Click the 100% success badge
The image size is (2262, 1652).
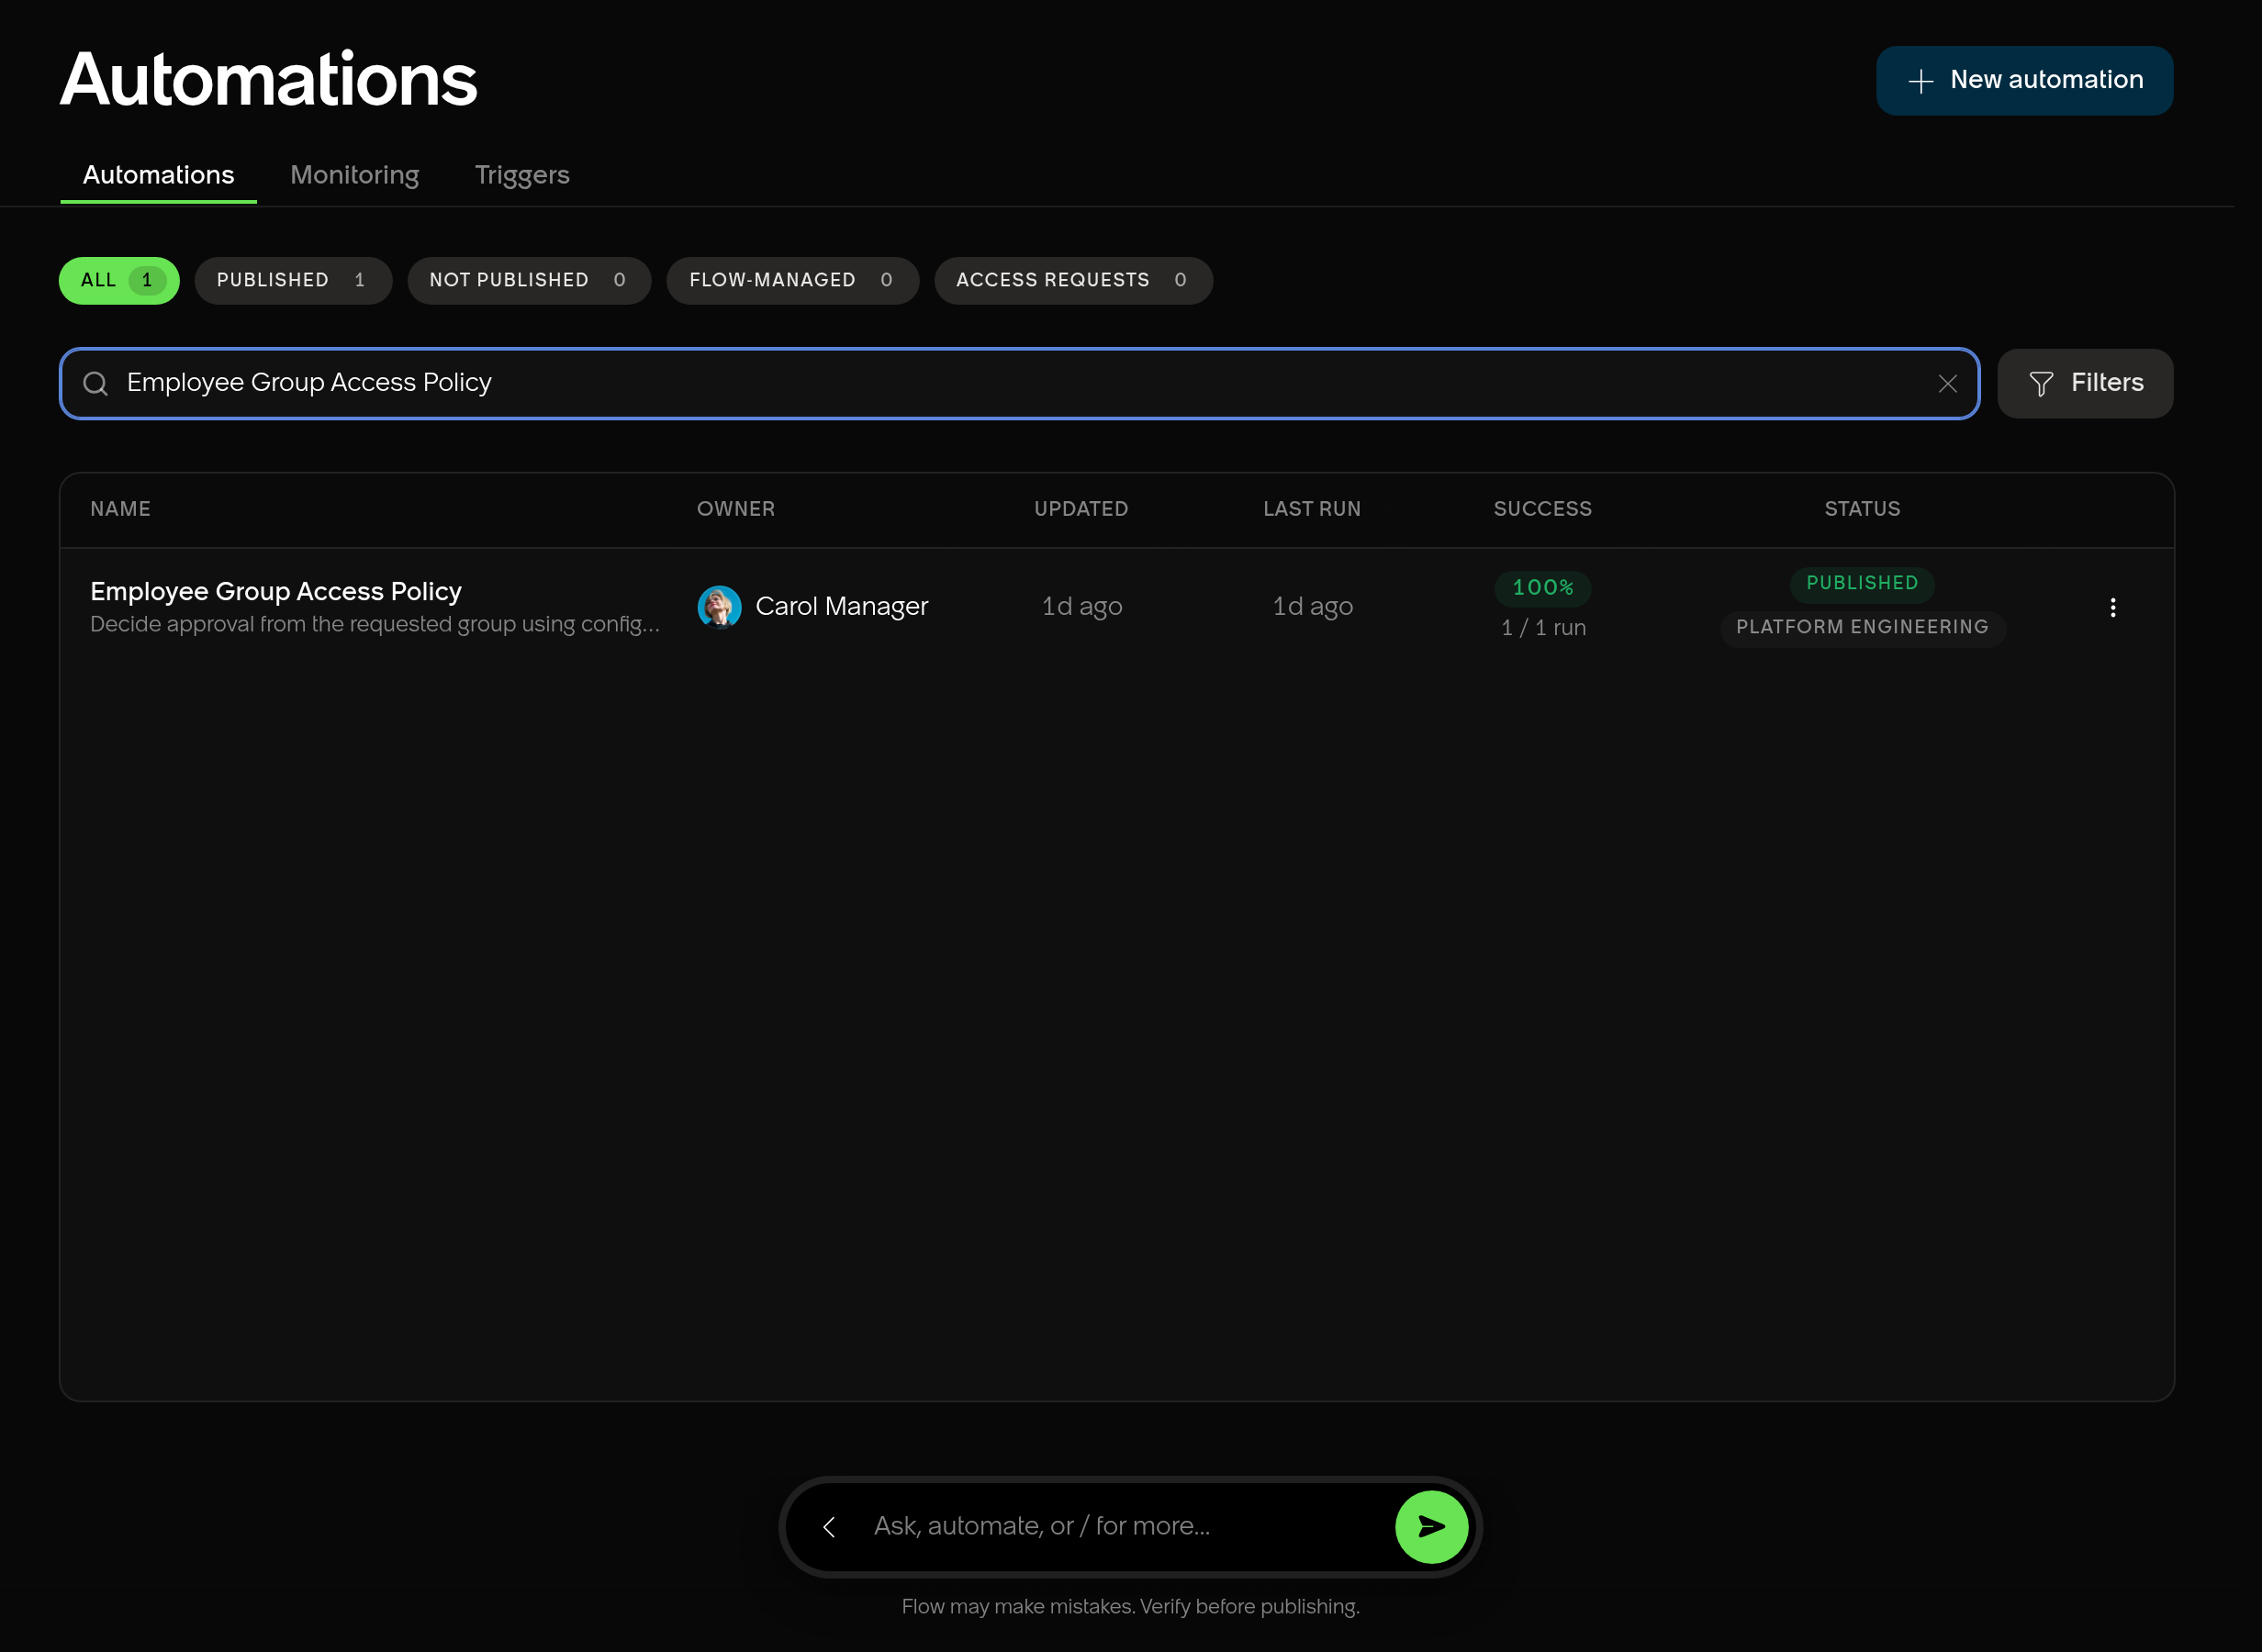(x=1542, y=588)
